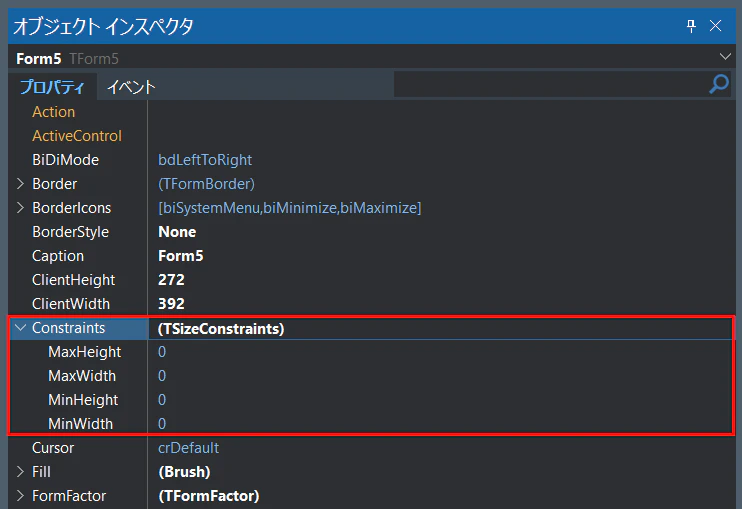742x509 pixels.
Task: Select the Cursor property name
Action: pos(53,448)
